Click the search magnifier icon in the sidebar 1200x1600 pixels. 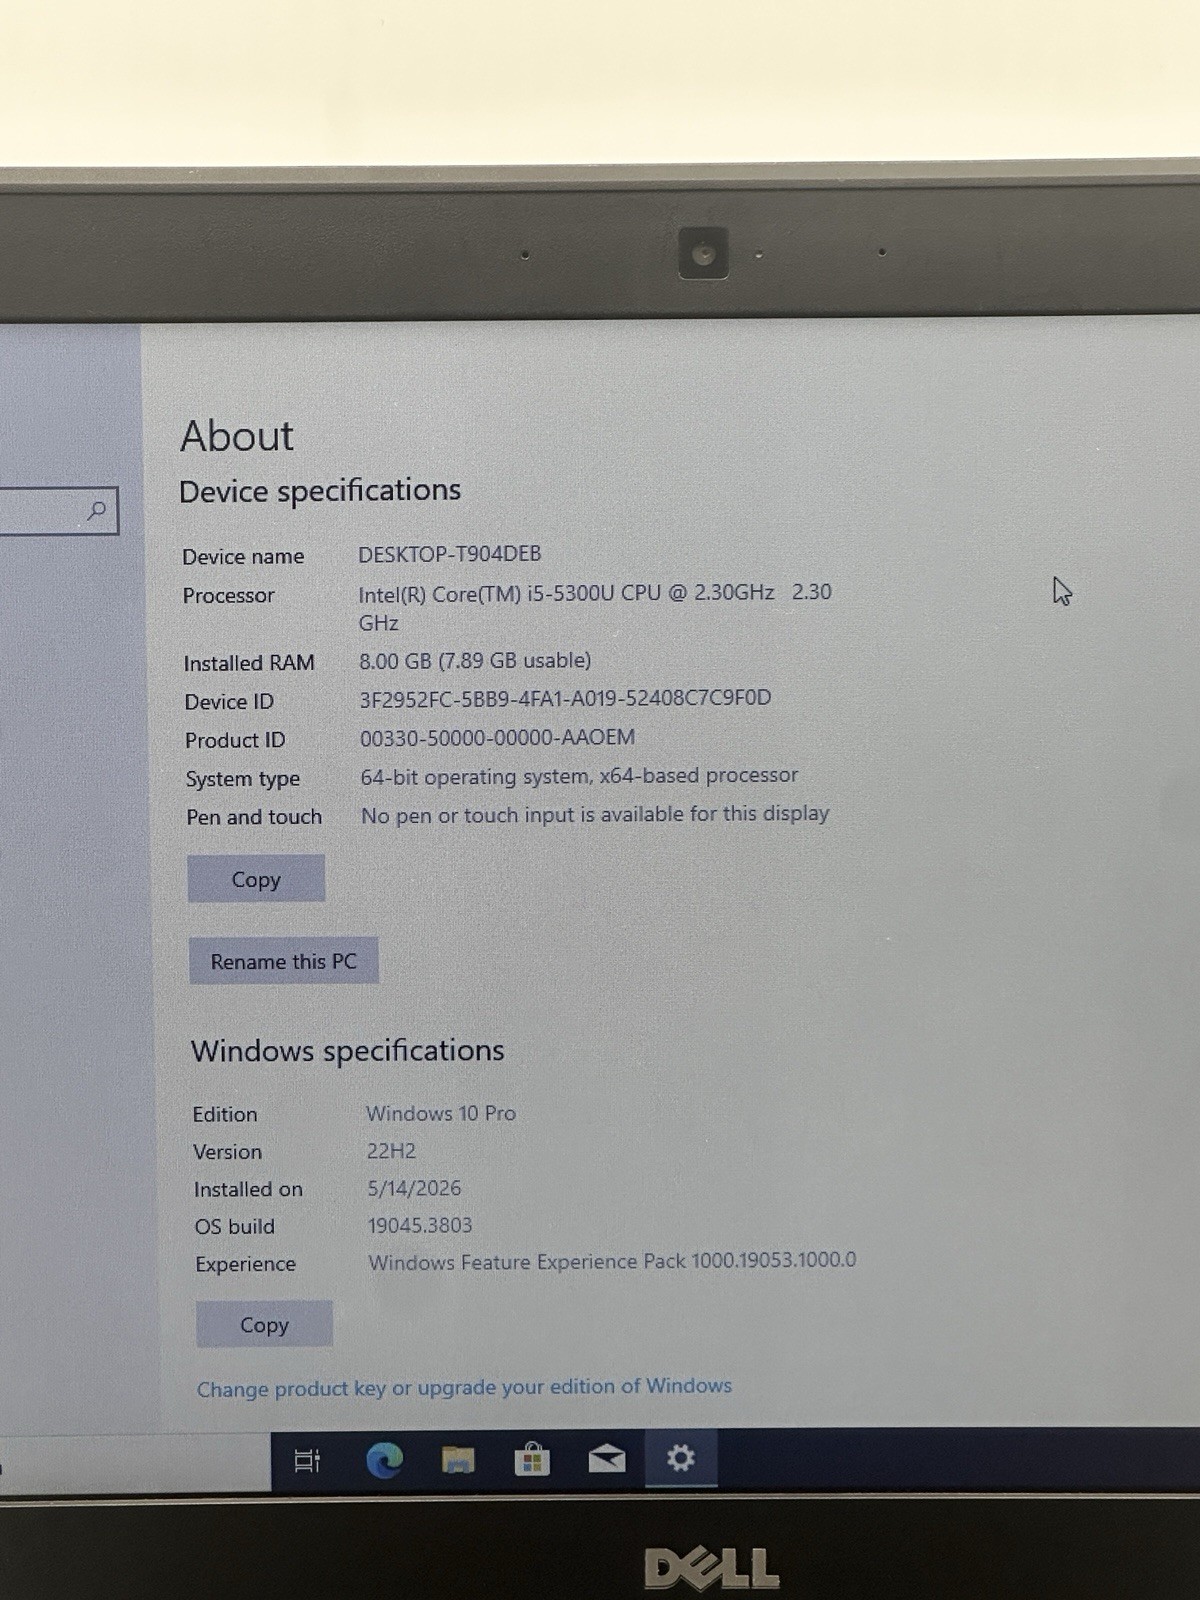pos(96,511)
